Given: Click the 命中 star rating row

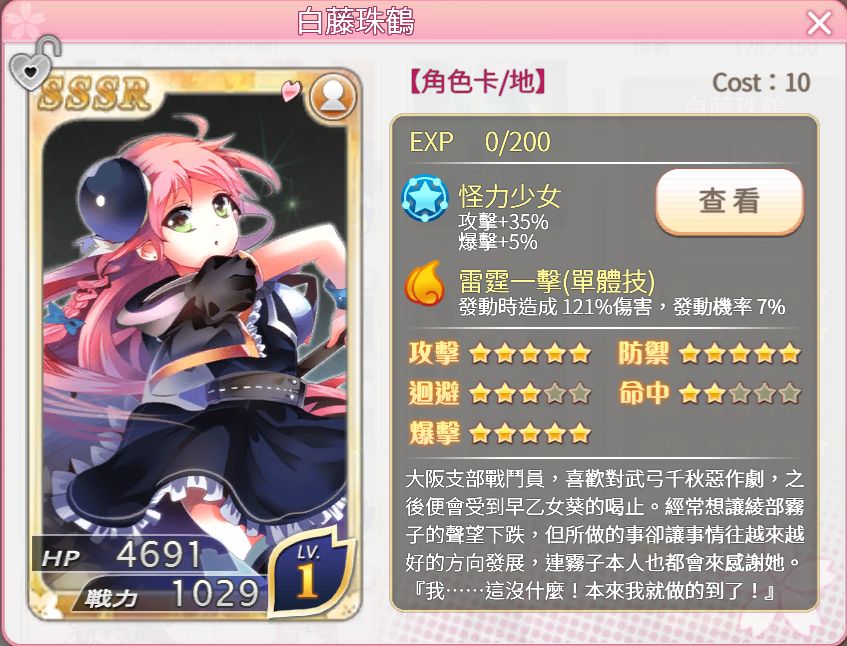Looking at the screenshot, I should click(709, 393).
